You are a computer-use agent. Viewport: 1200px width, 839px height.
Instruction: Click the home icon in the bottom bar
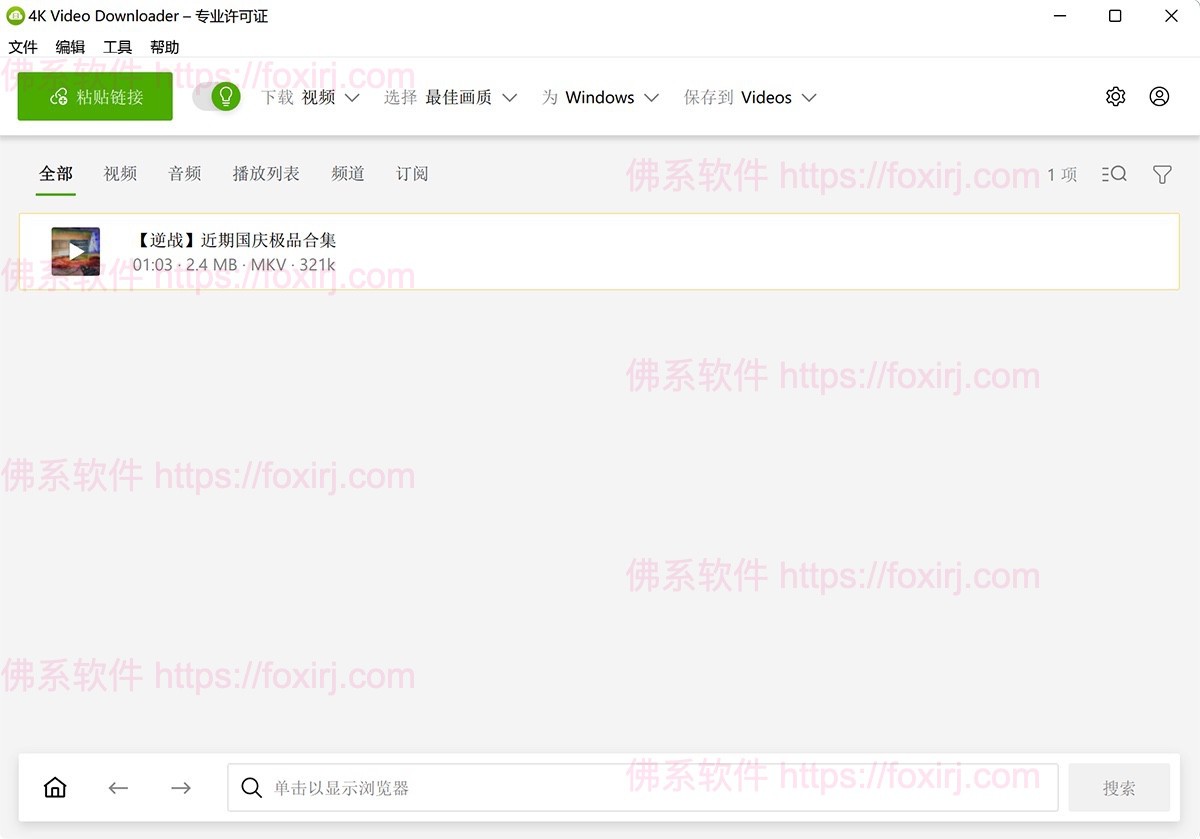(55, 787)
